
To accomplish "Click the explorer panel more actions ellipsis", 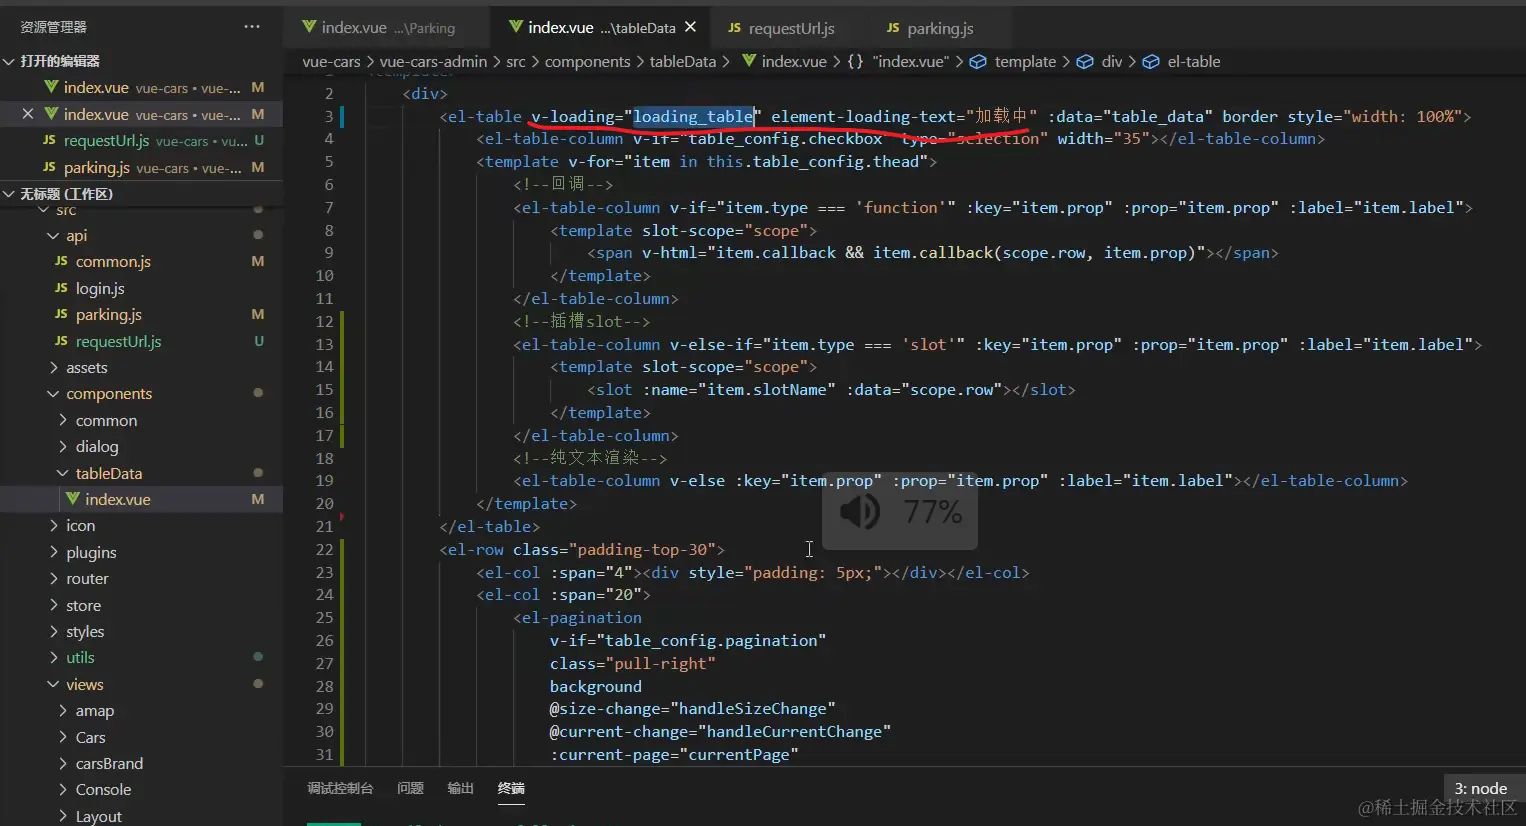I will point(251,27).
